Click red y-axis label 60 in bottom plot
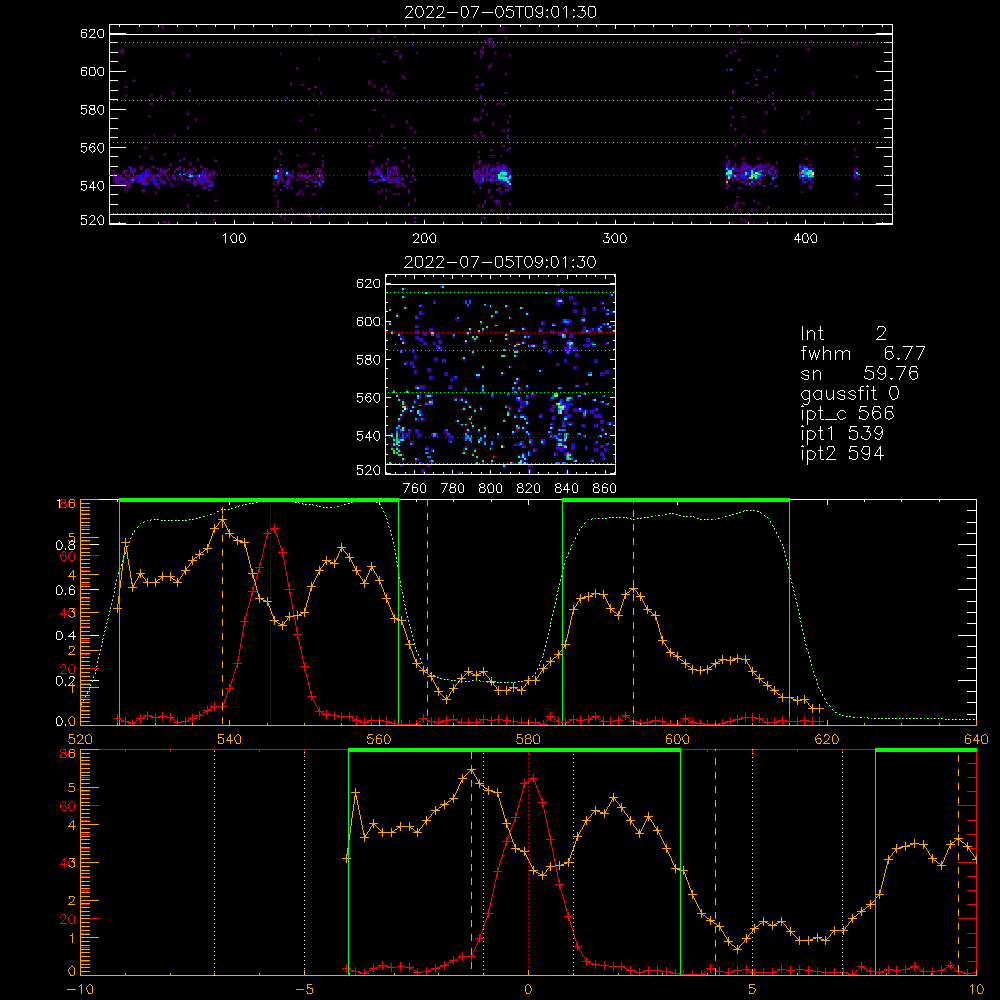The height and width of the screenshot is (1000, 1000). coord(68,806)
